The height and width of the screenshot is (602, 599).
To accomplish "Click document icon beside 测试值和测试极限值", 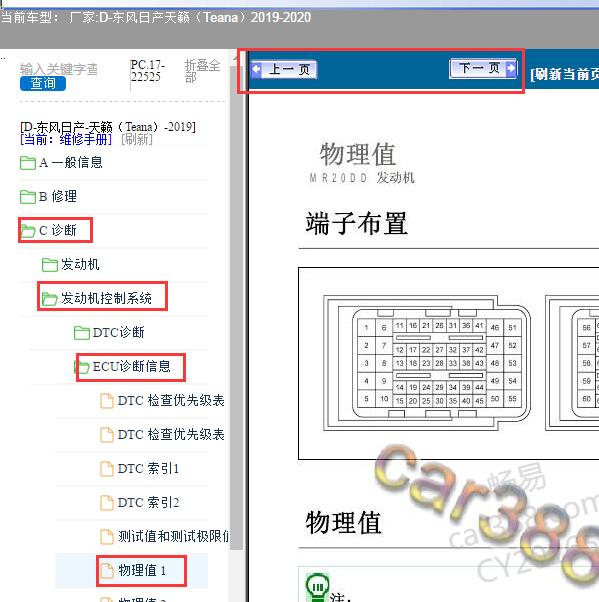I will [x=107, y=536].
